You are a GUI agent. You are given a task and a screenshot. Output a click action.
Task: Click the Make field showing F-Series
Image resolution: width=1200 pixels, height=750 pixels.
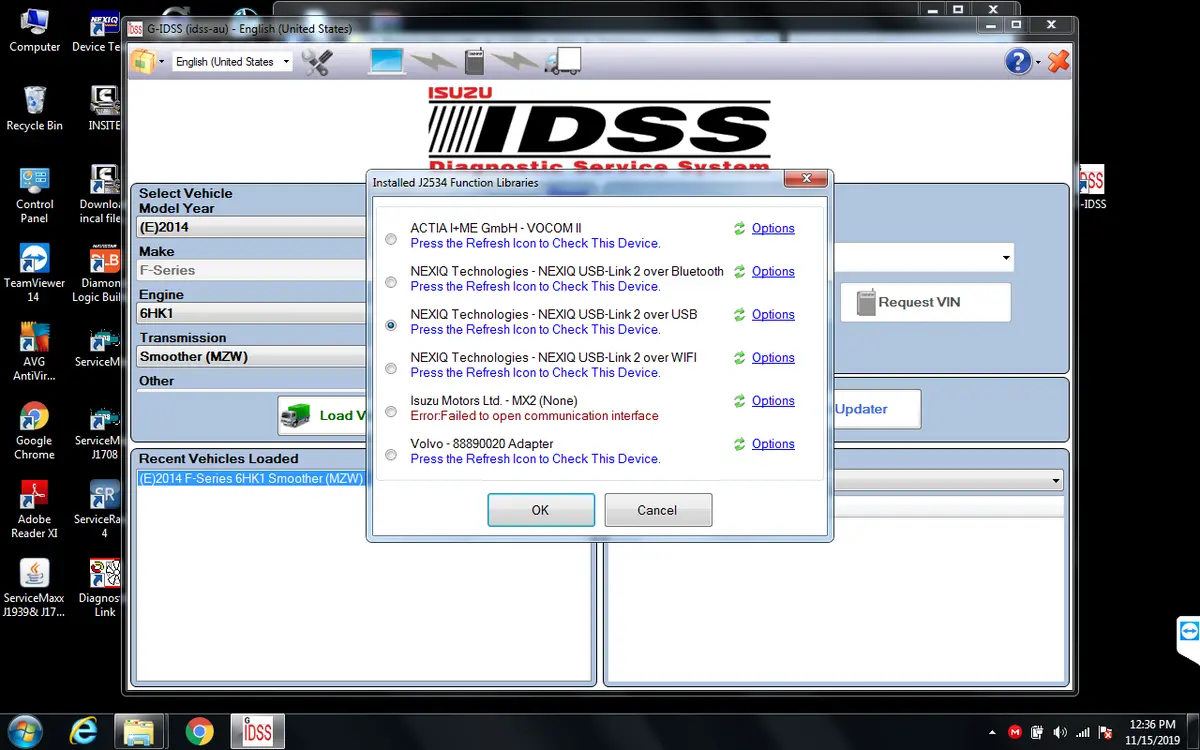(252, 270)
